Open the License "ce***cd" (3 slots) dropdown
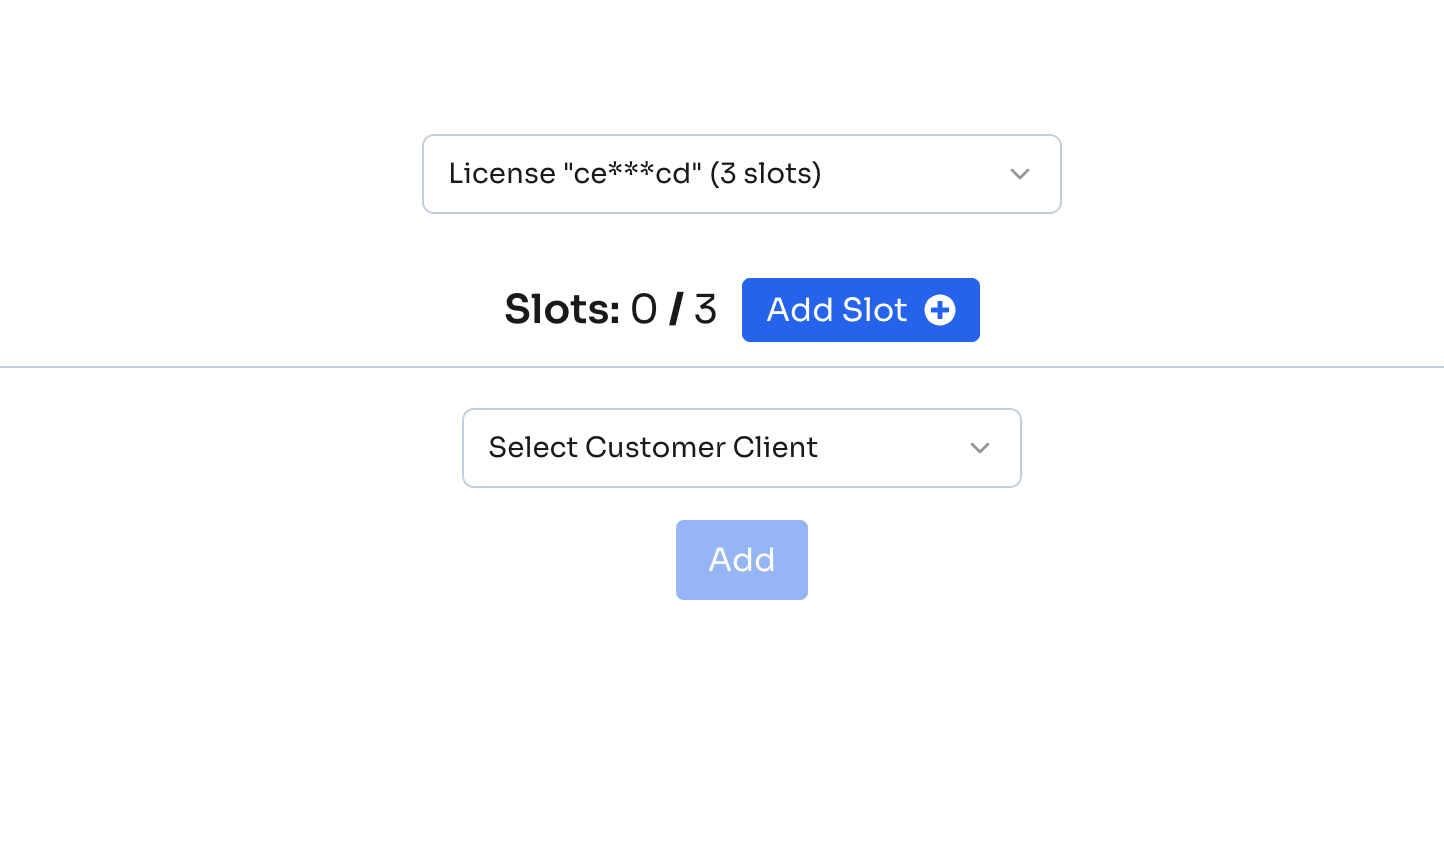Viewport: 1444px width, 844px height. click(741, 174)
